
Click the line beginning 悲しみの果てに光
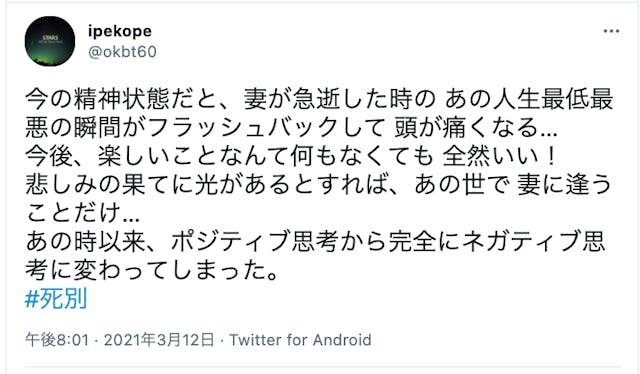click(318, 184)
